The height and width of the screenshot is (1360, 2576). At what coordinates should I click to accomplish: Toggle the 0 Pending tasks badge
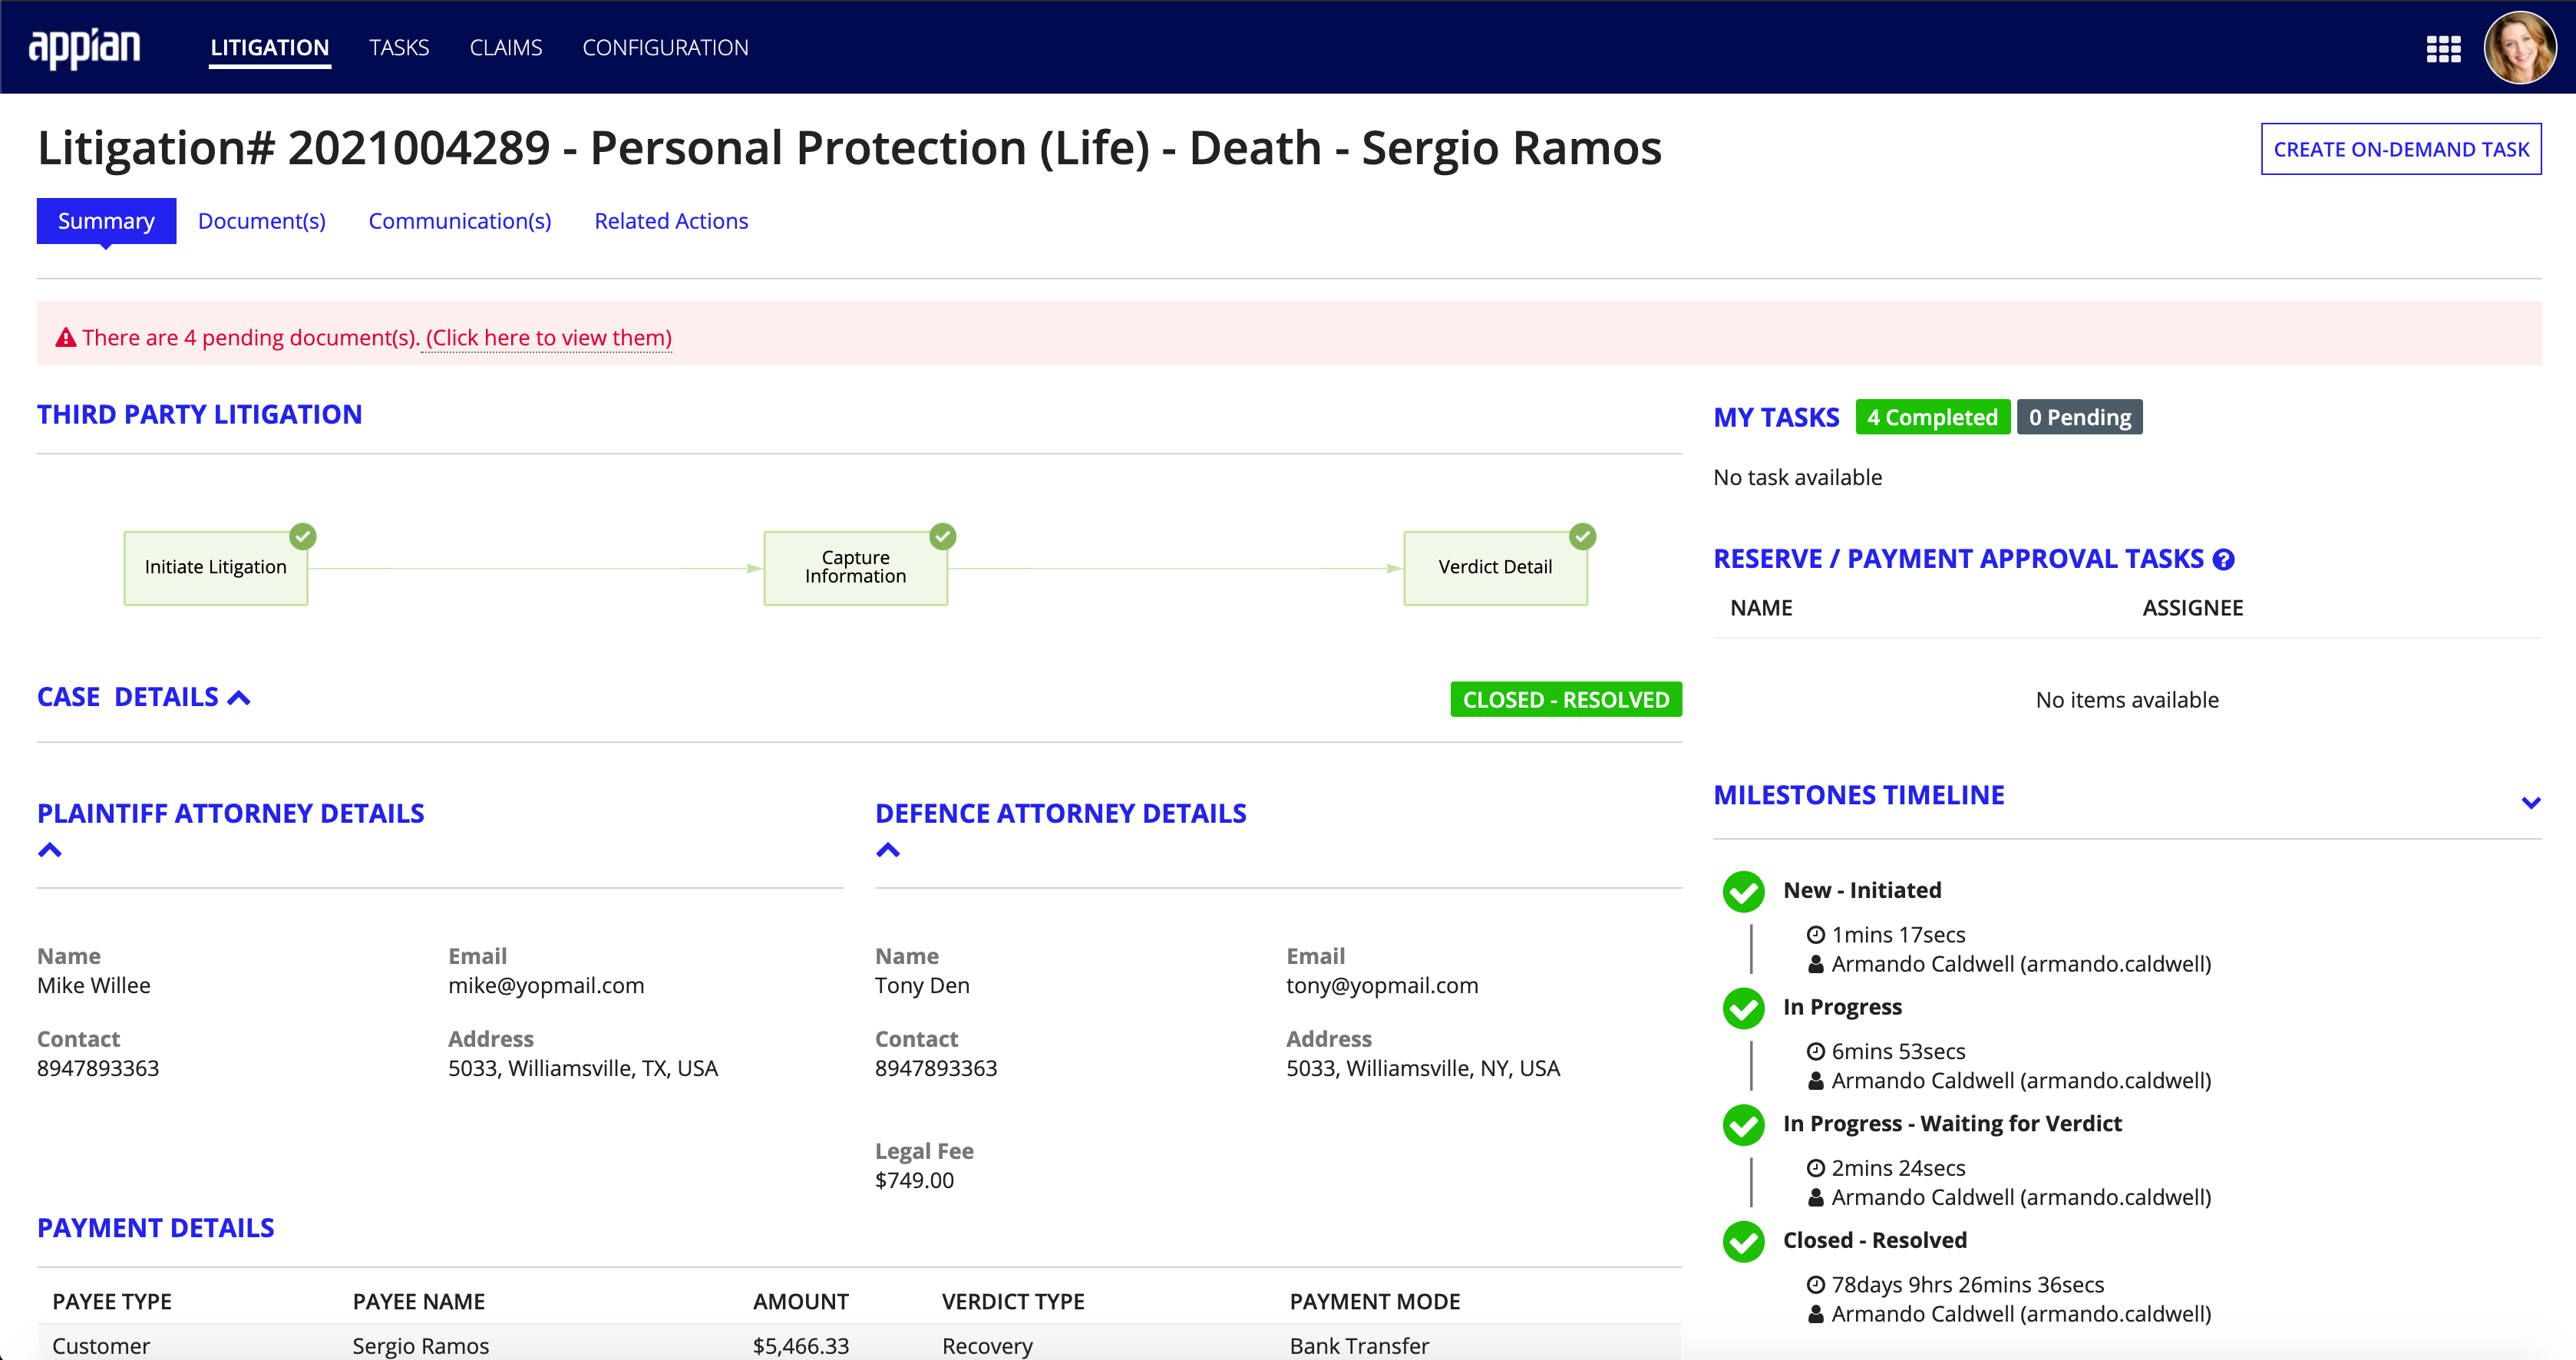[2079, 418]
